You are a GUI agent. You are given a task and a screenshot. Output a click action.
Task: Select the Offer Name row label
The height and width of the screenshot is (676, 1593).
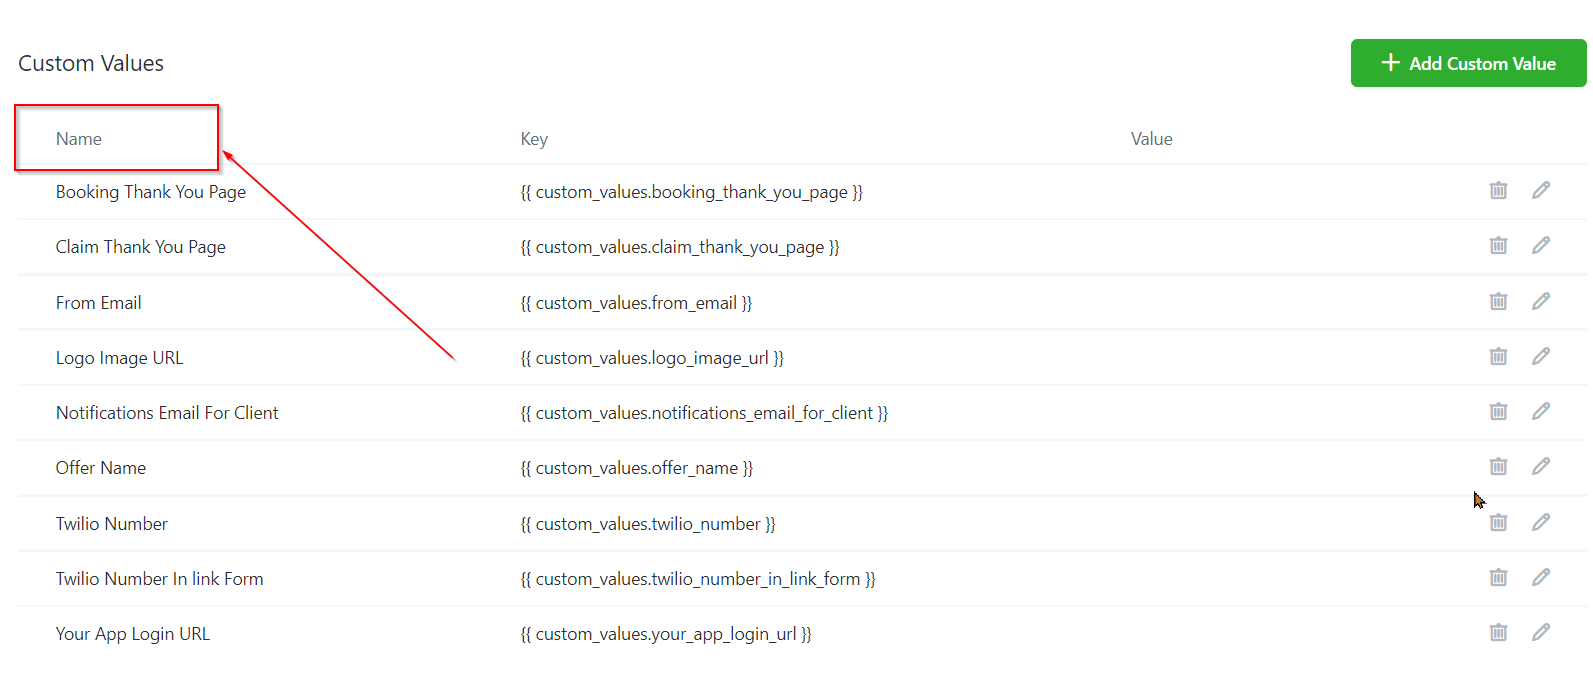pos(101,468)
